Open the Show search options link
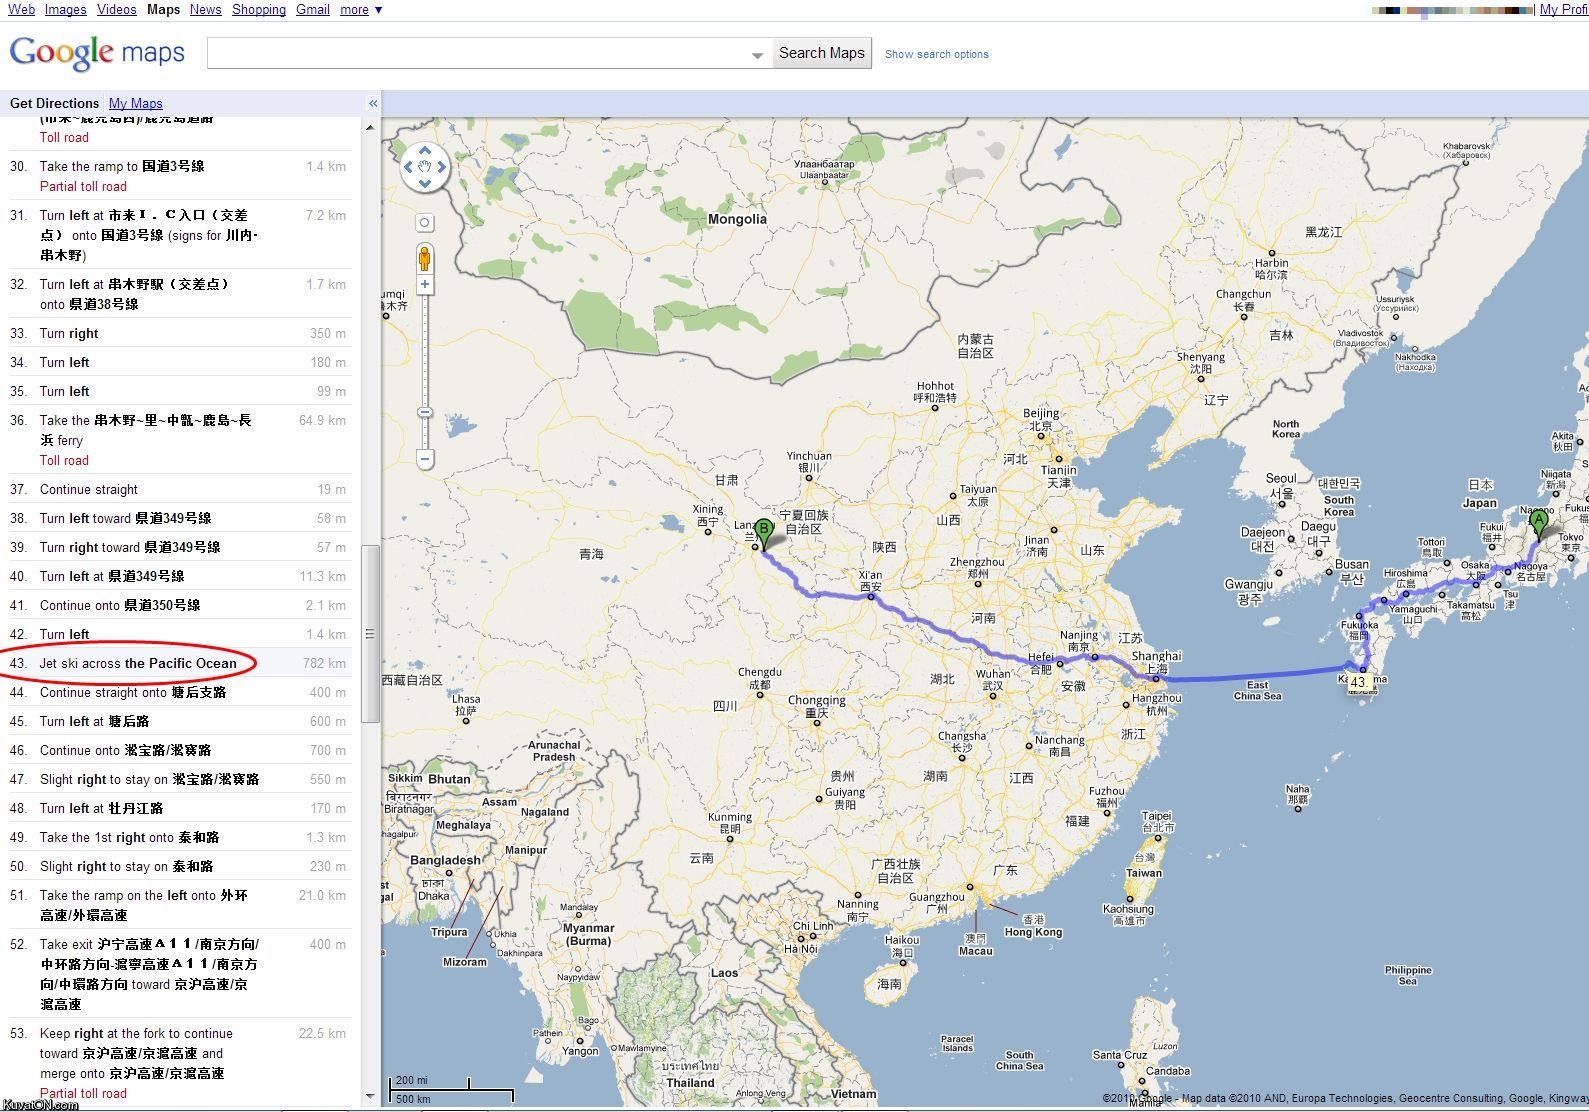The image size is (1589, 1112). (x=936, y=55)
